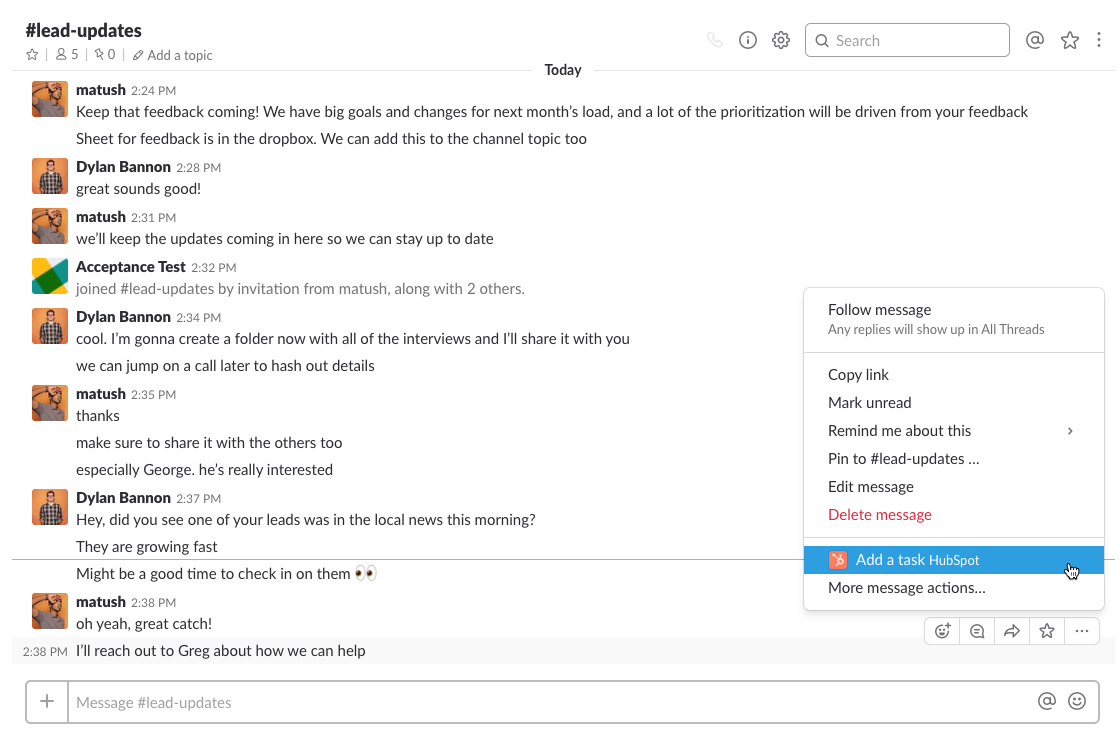Click Dylan Bannon avatar at 2:37 PM

pyautogui.click(x=50, y=507)
